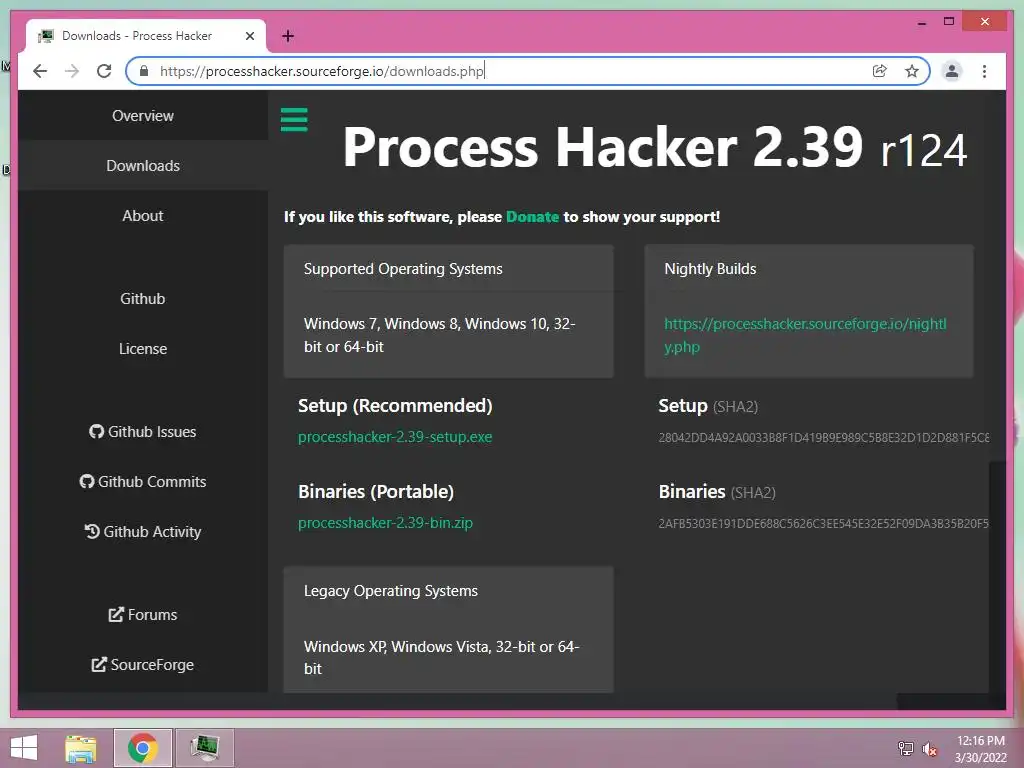Image resolution: width=1024 pixels, height=768 pixels.
Task: Click Nightly Builds card header
Action: tap(710, 269)
